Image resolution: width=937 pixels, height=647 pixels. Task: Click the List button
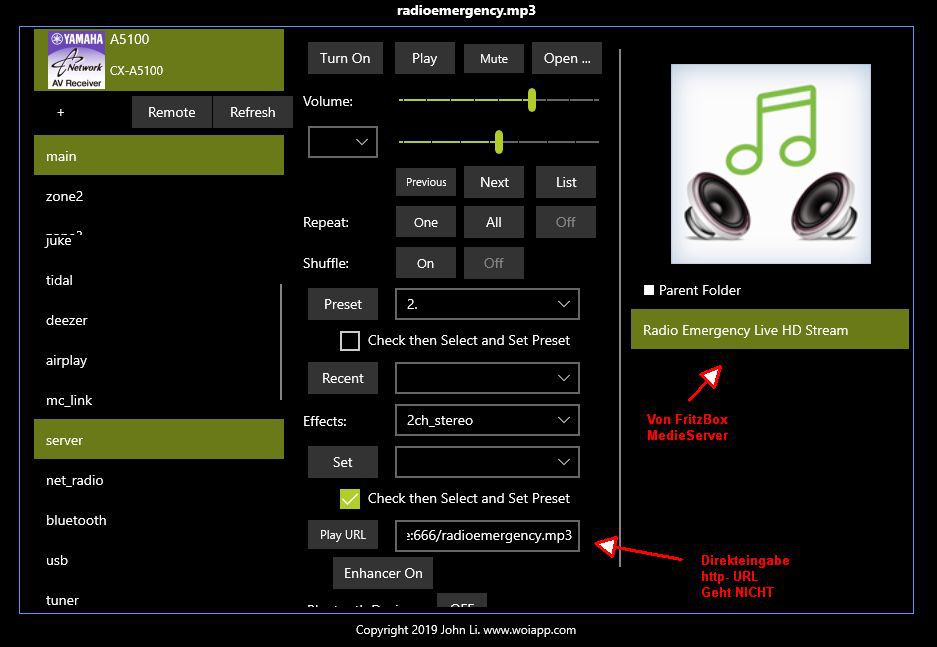point(565,182)
